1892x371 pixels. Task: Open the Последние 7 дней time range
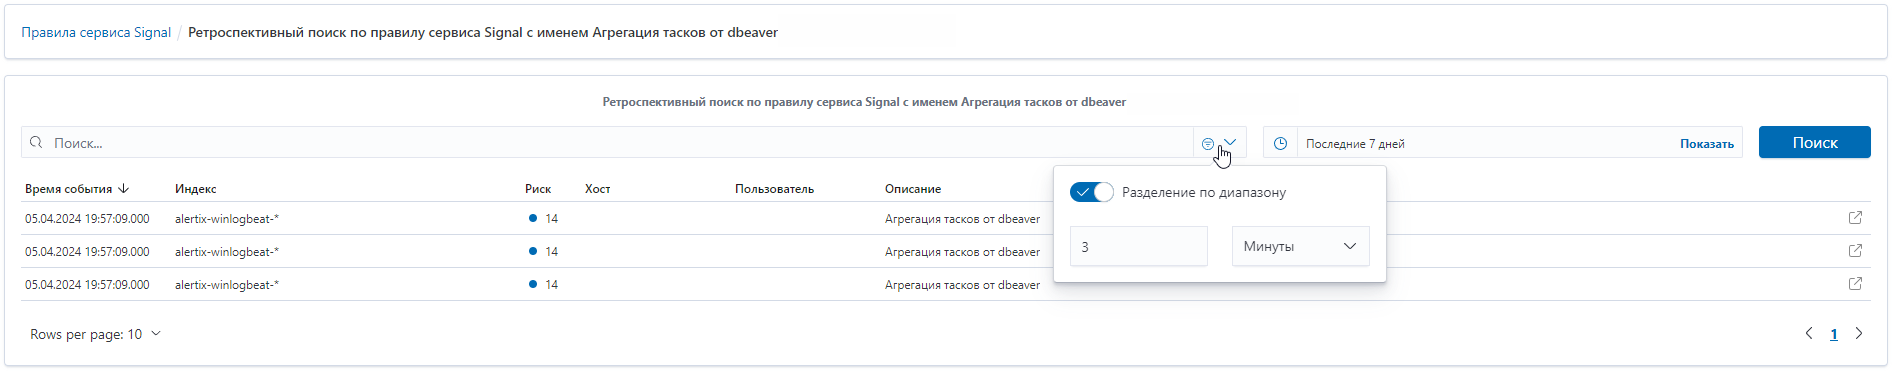pos(1355,144)
